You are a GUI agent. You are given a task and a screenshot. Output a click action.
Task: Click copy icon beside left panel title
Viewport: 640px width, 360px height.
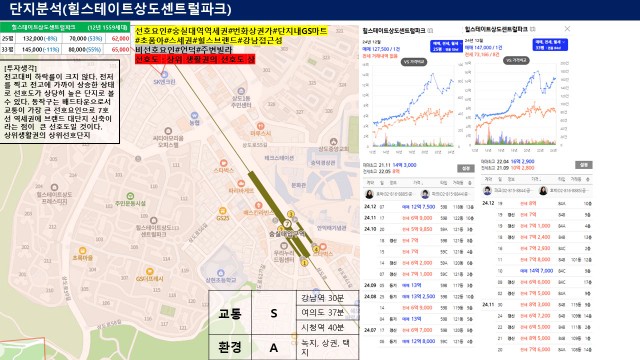coord(430,31)
